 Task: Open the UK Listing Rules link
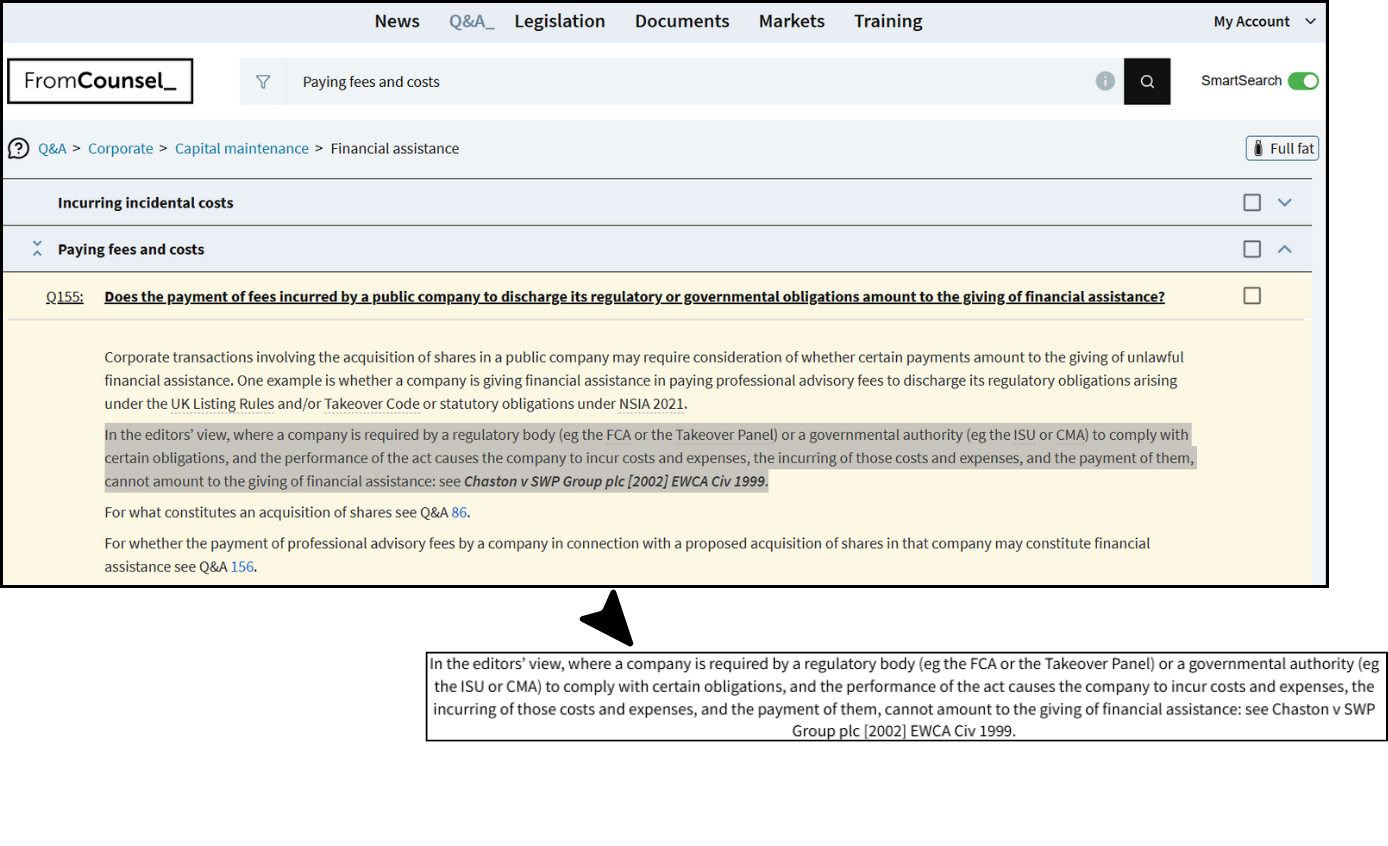click(x=222, y=404)
